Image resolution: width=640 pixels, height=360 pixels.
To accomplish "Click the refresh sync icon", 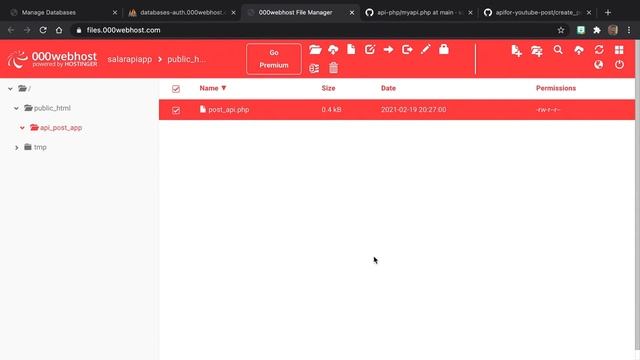I will point(599,50).
